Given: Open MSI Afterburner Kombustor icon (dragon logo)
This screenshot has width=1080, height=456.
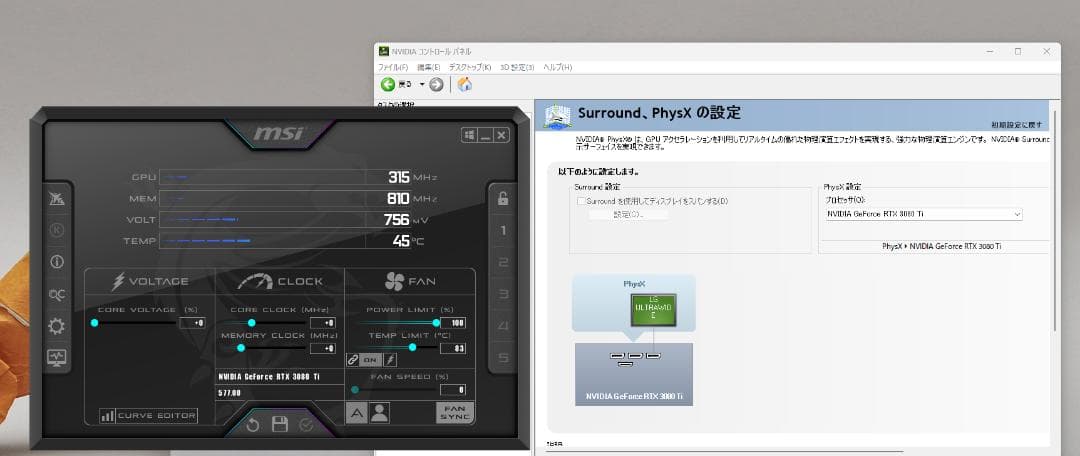Looking at the screenshot, I should tap(56, 199).
